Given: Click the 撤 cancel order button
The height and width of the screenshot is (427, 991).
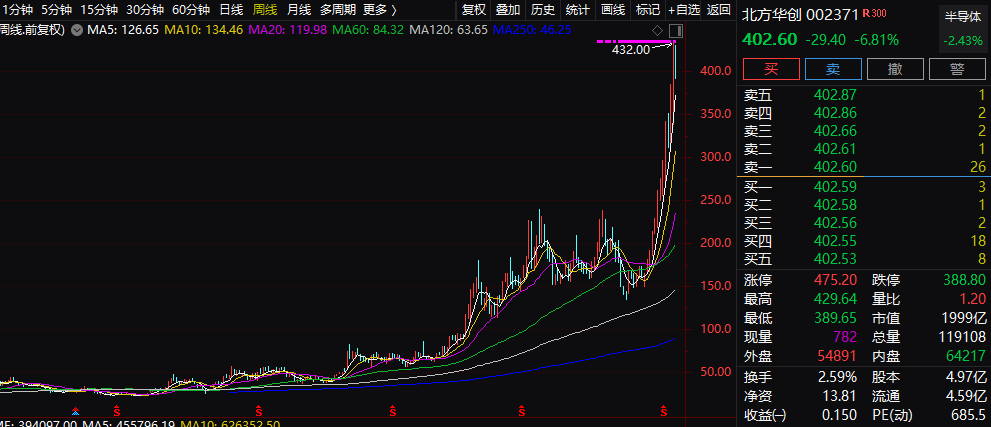Looking at the screenshot, I should point(895,69).
